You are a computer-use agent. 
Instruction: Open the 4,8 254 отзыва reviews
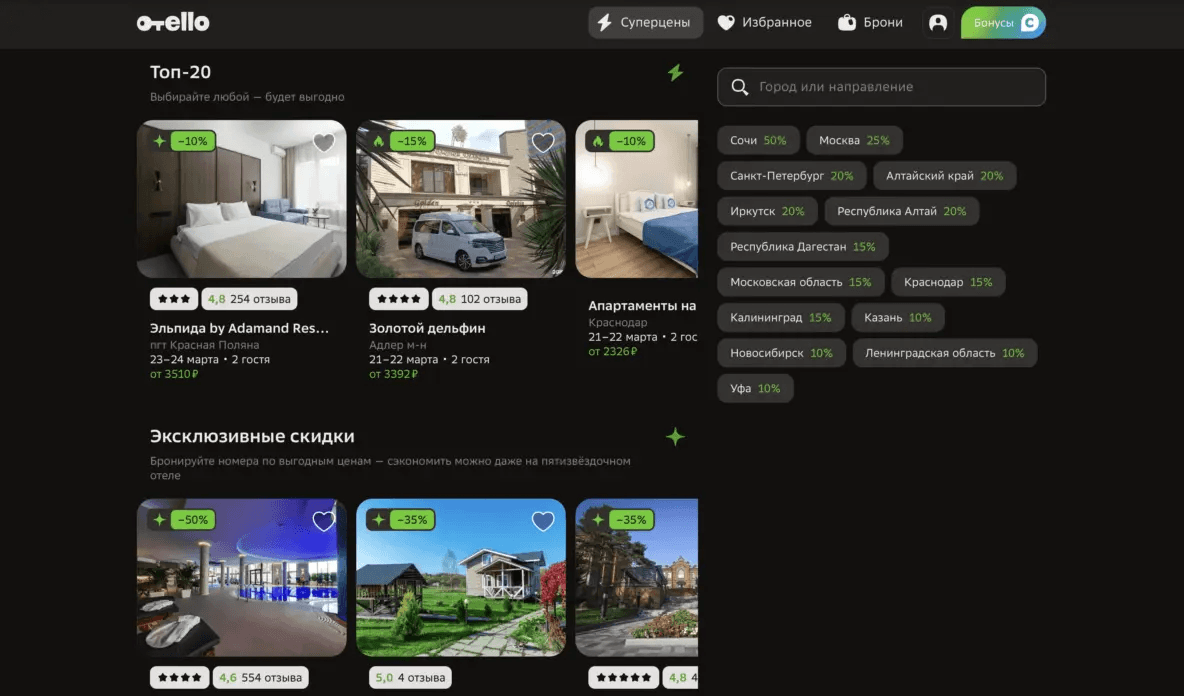point(249,299)
